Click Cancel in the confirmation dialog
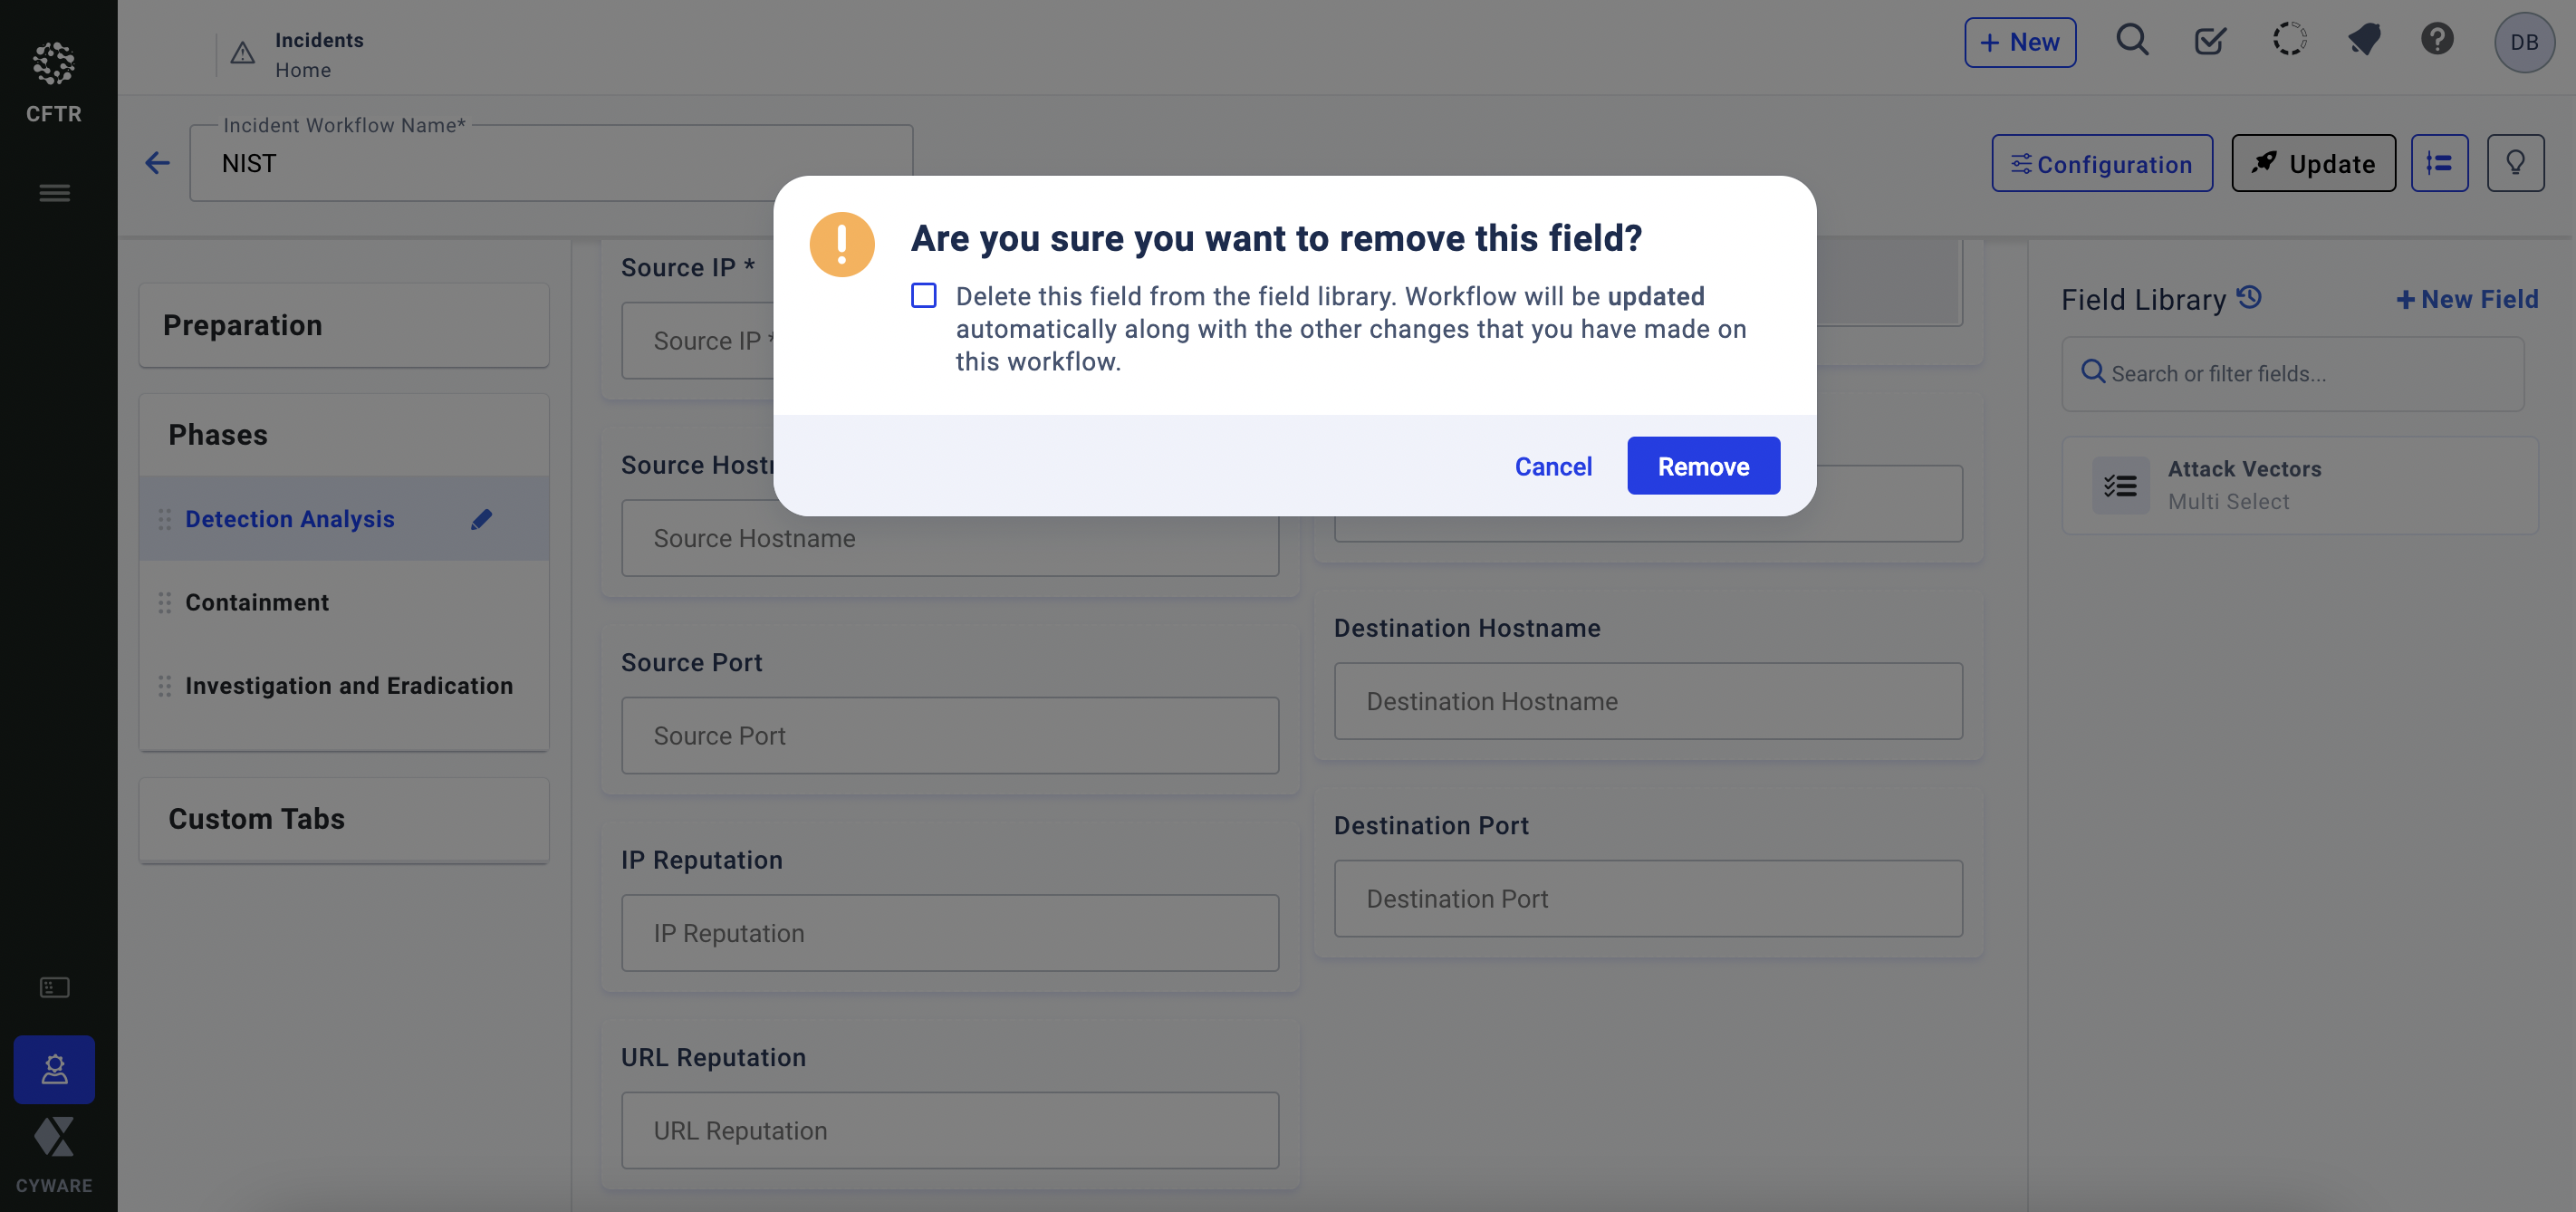This screenshot has height=1212, width=2576. [1552, 466]
